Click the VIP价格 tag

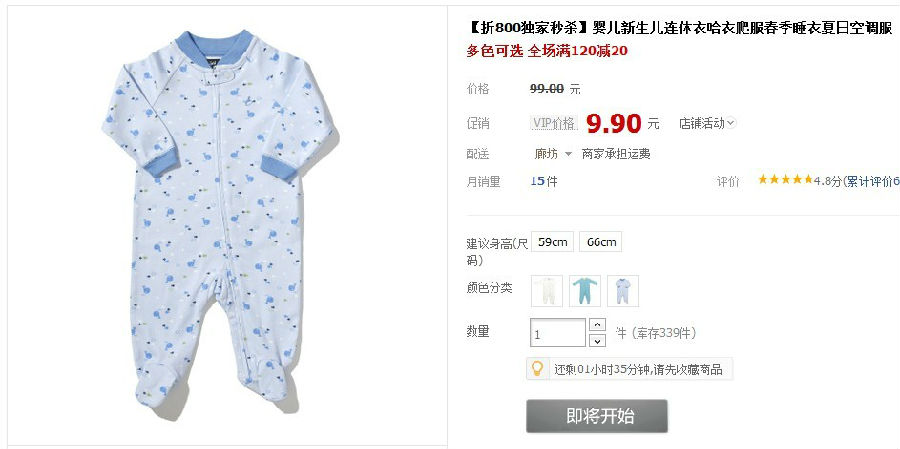(553, 123)
